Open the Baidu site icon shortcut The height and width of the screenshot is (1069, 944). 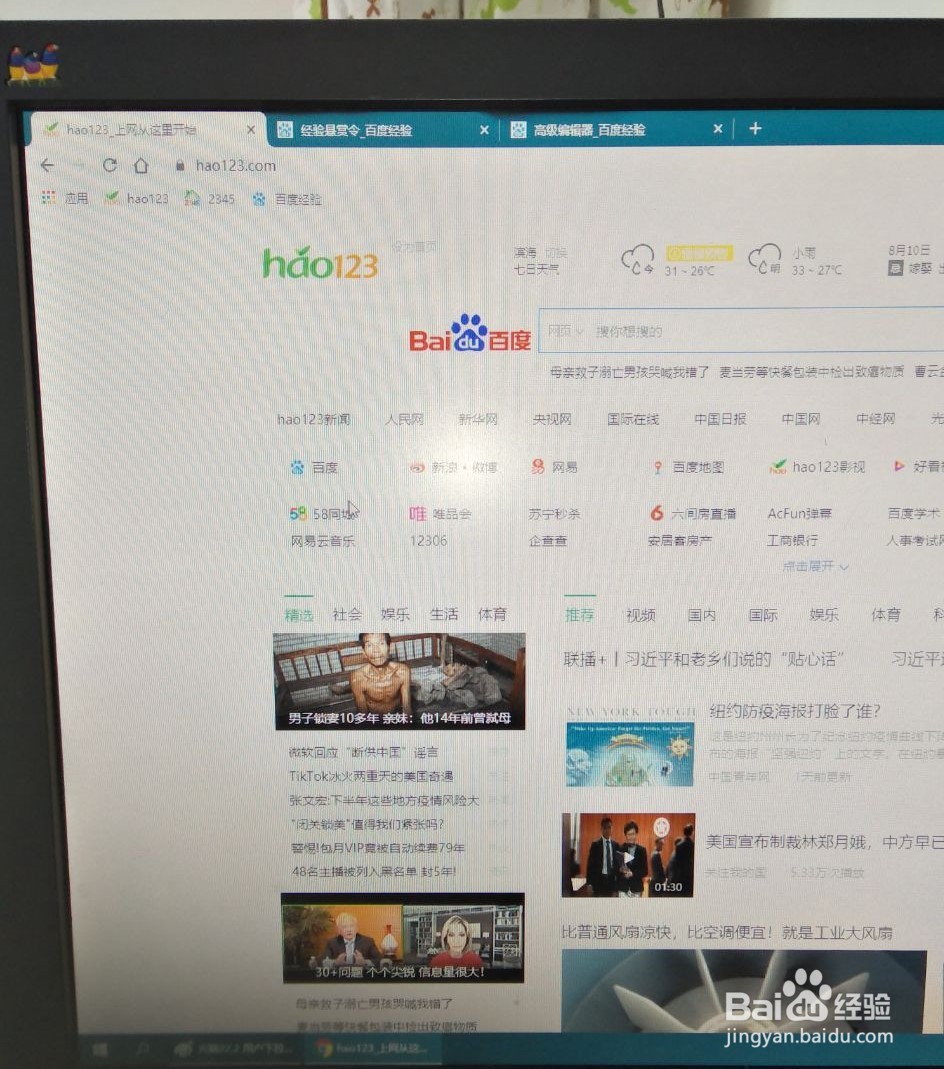point(296,467)
